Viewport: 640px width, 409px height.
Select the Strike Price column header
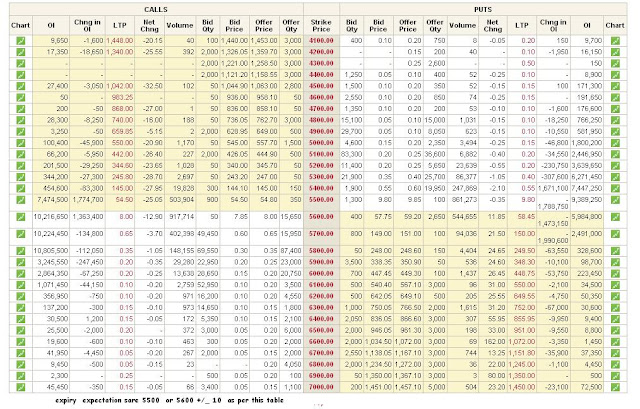(321, 26)
